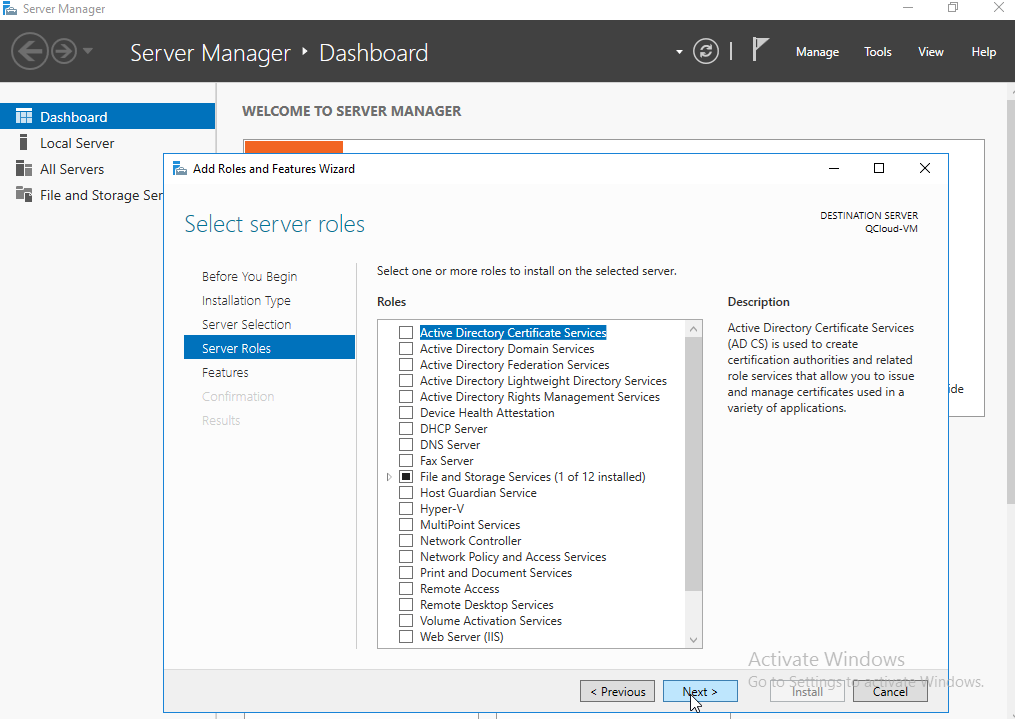This screenshot has height=719, width=1015.
Task: Click the Refresh icon in Server Manager header
Action: click(706, 51)
